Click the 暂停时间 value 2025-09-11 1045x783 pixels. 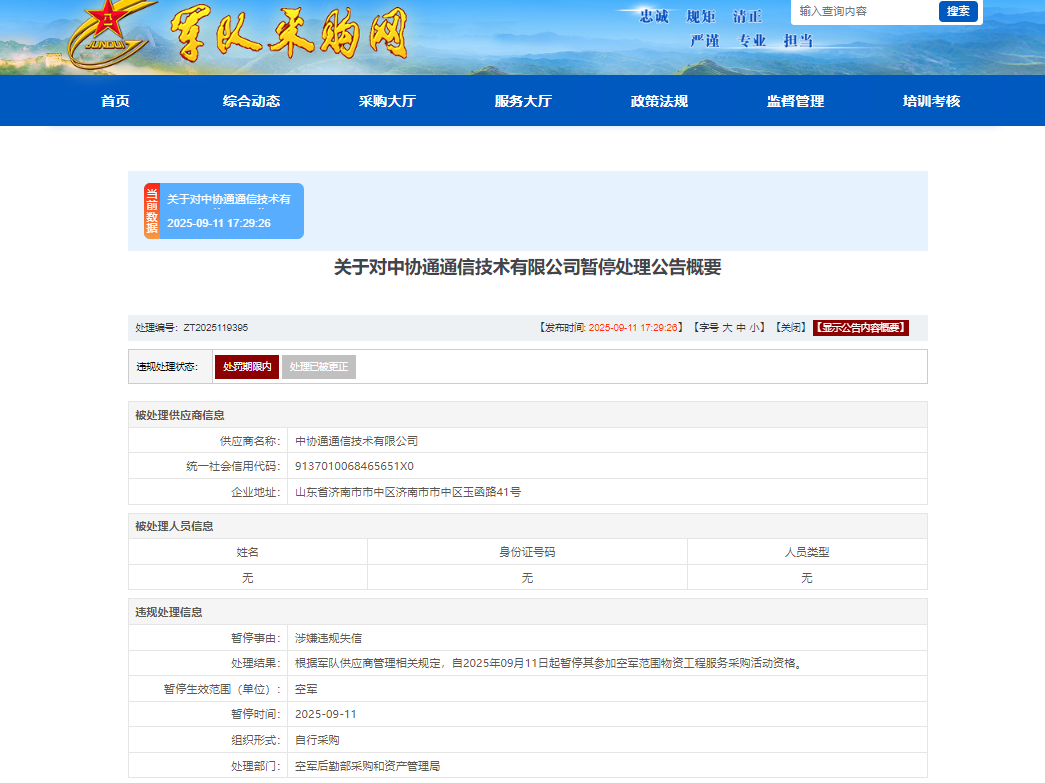[326, 714]
